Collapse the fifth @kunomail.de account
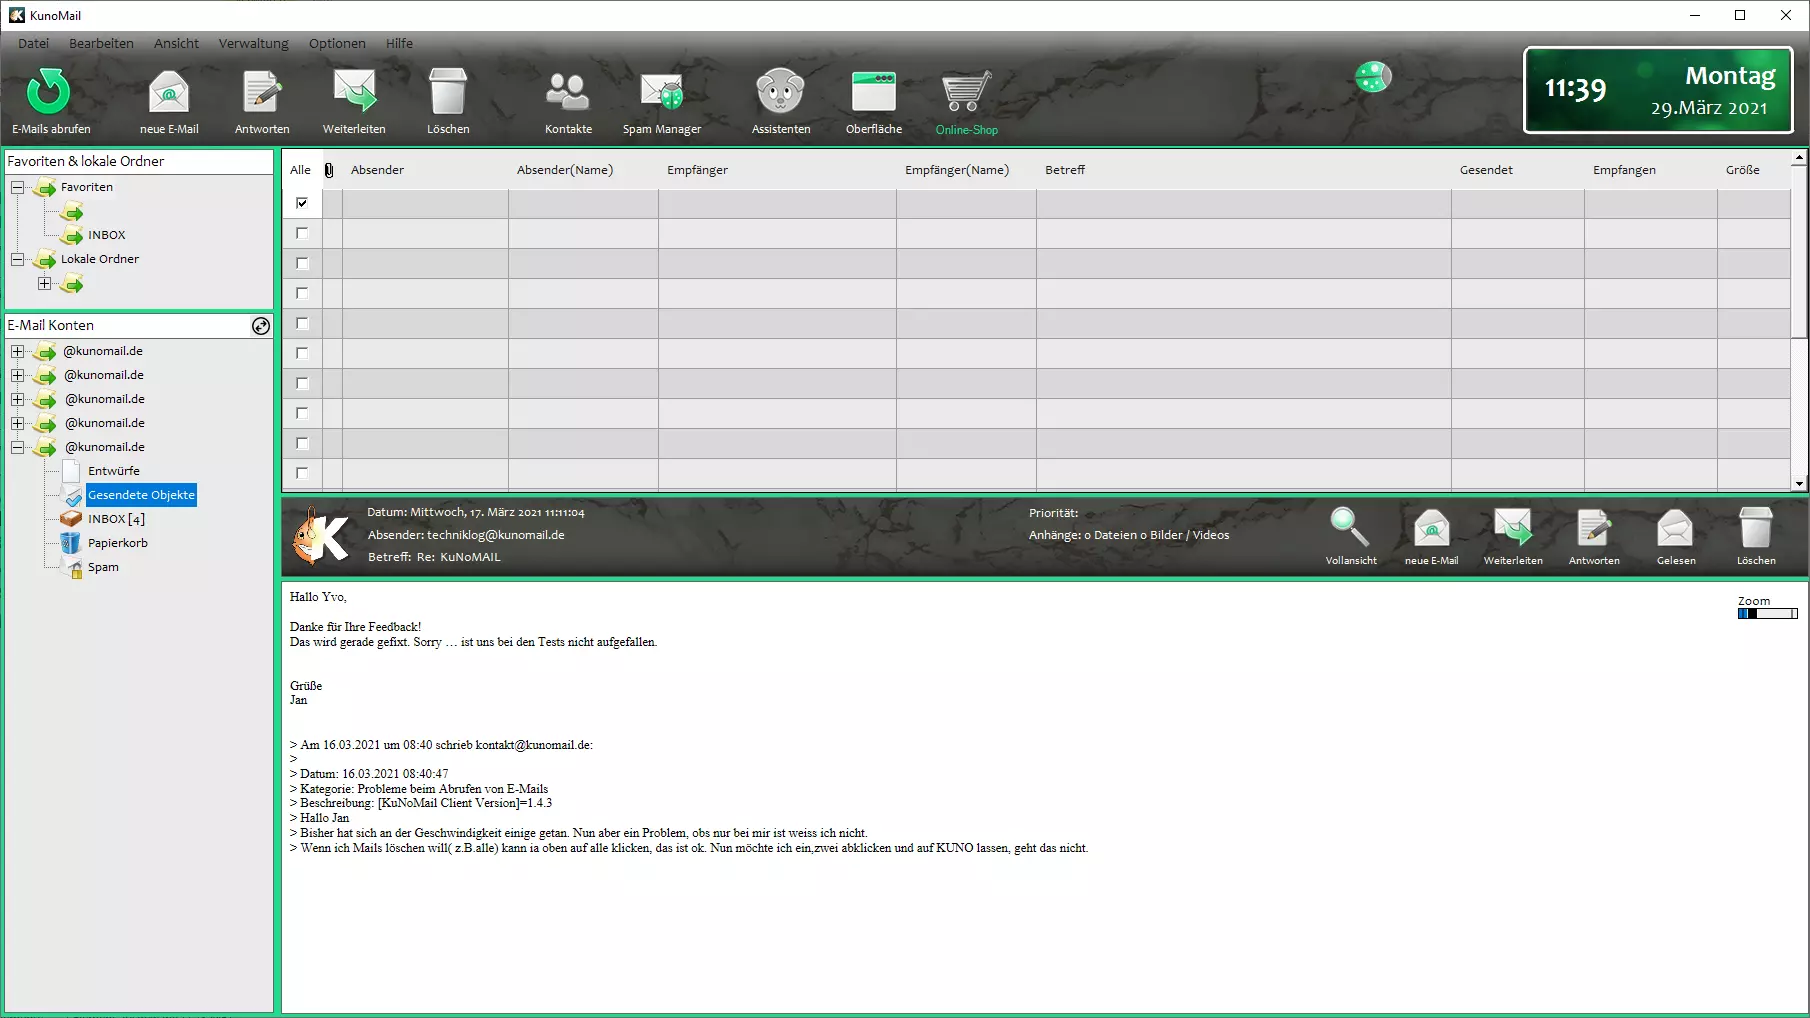The width and height of the screenshot is (1810, 1018). pos(17,447)
